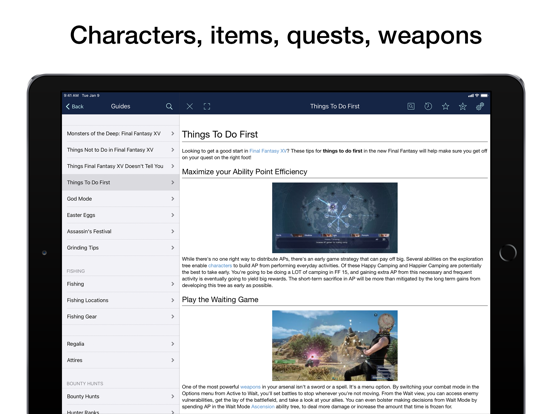
Task: Tap the search magnifier in Guides header
Action: tap(169, 106)
